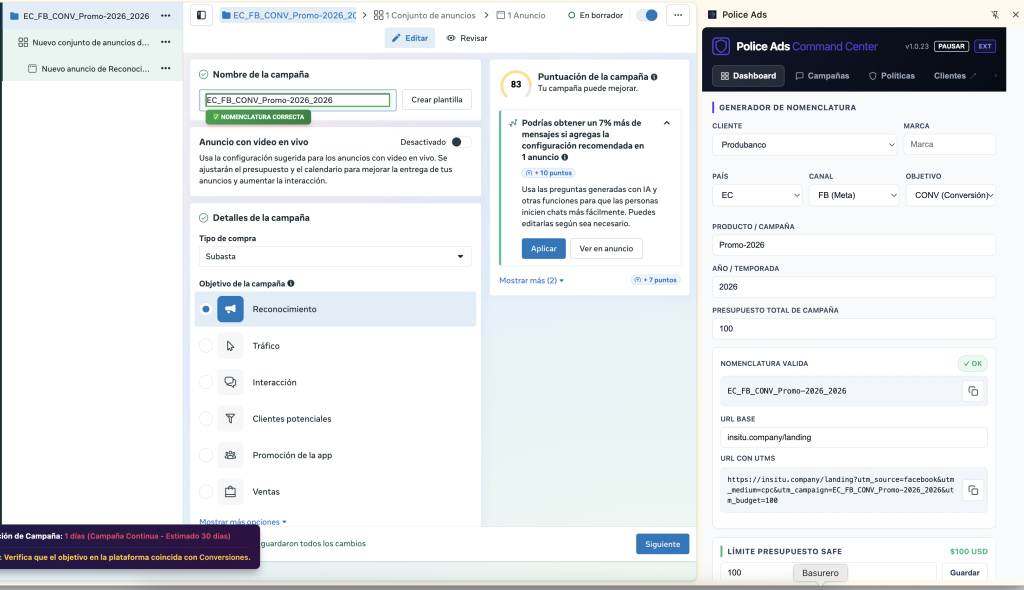Click the campaign name input field
This screenshot has height=590, width=1024.
[298, 100]
